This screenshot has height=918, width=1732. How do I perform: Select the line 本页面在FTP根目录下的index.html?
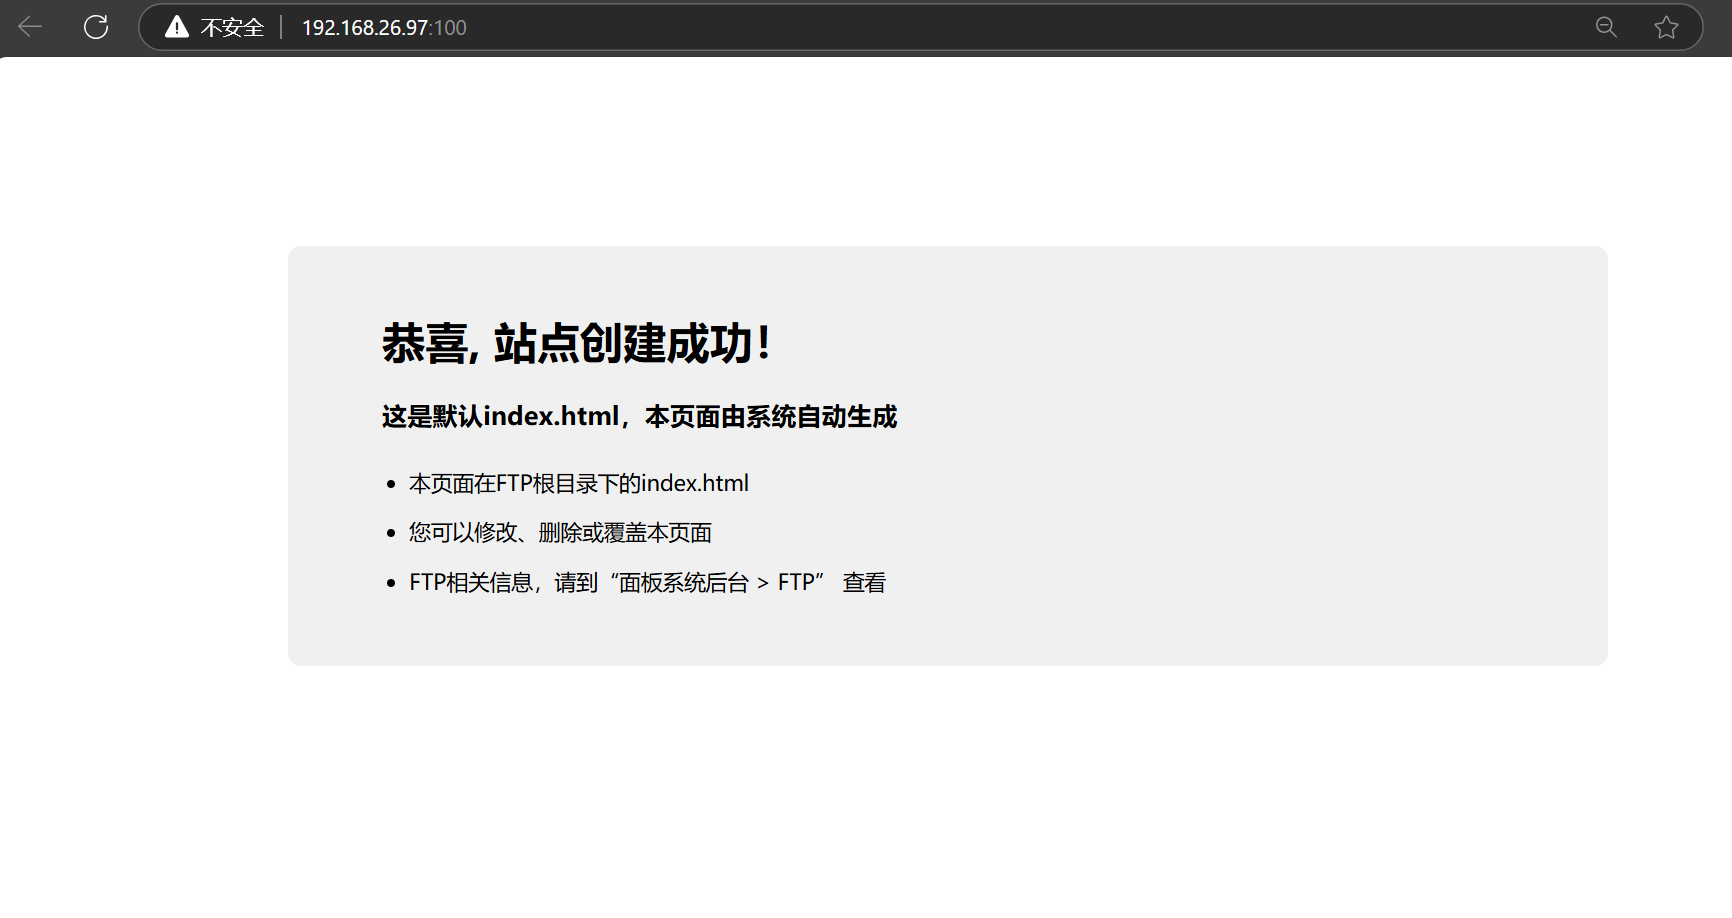click(x=579, y=484)
